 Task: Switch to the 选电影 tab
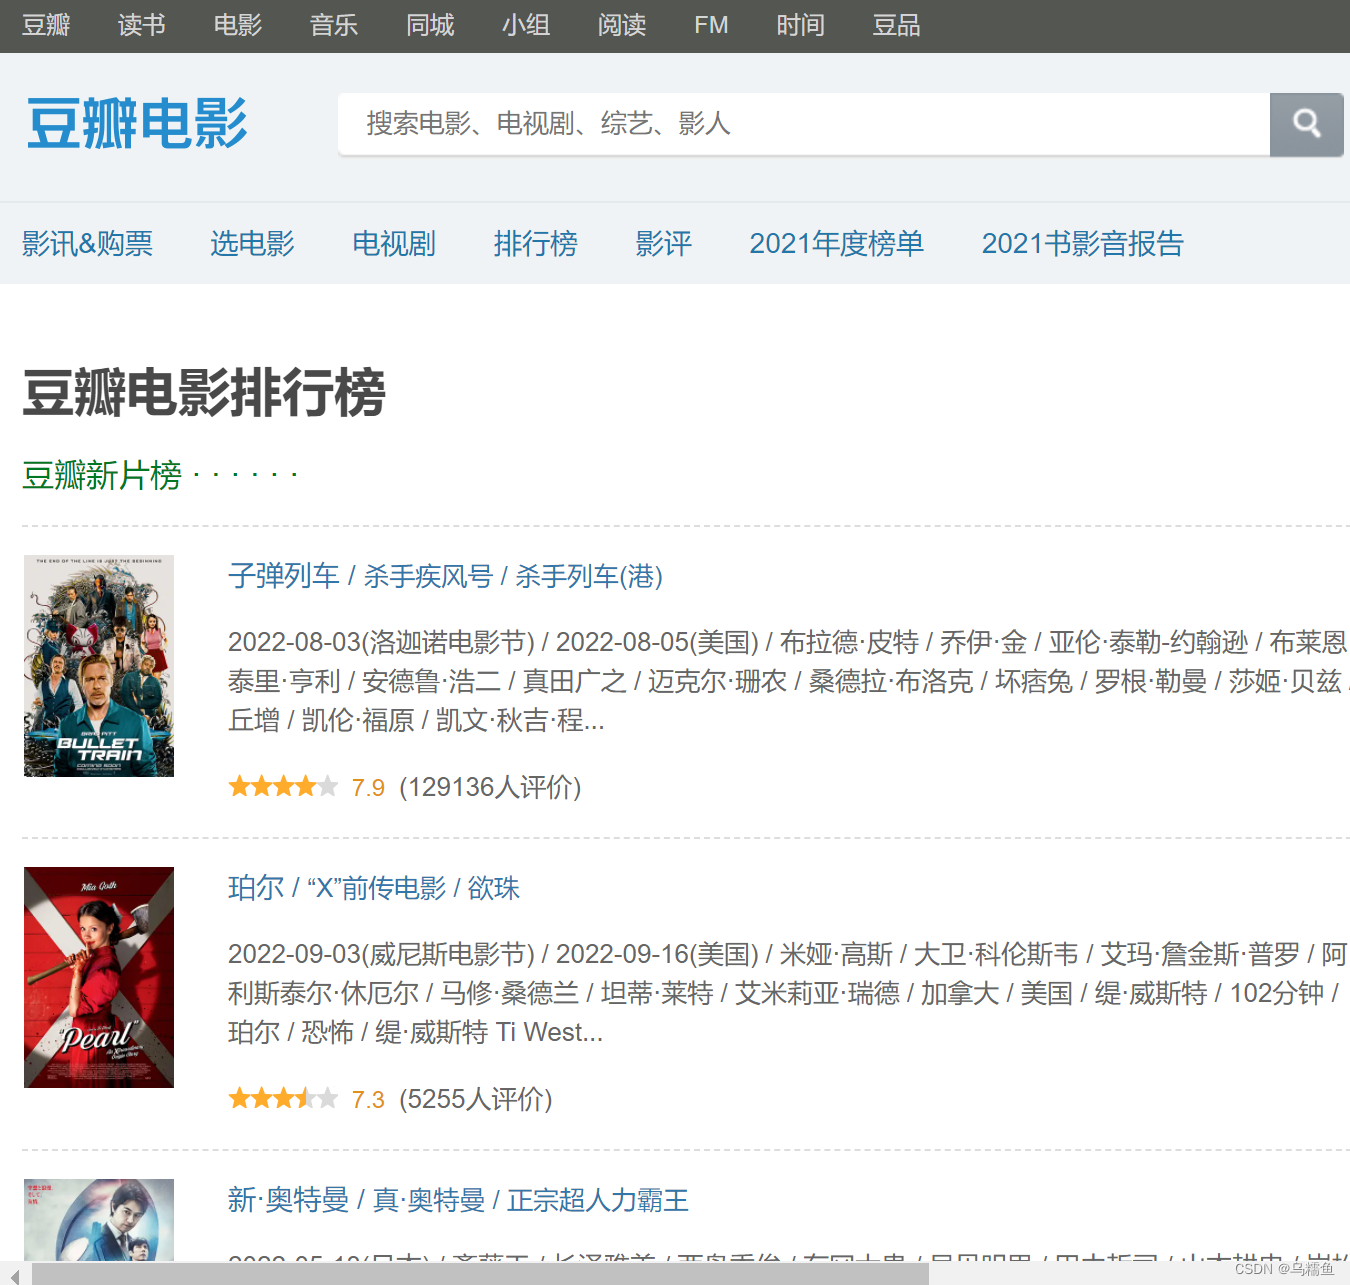252,243
